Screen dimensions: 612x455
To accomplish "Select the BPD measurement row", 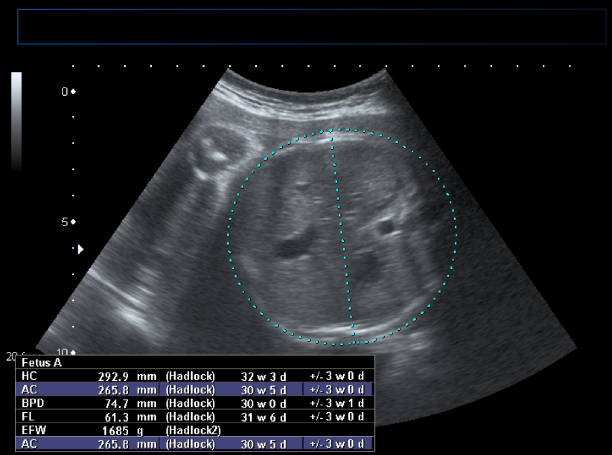I will (x=195, y=403).
